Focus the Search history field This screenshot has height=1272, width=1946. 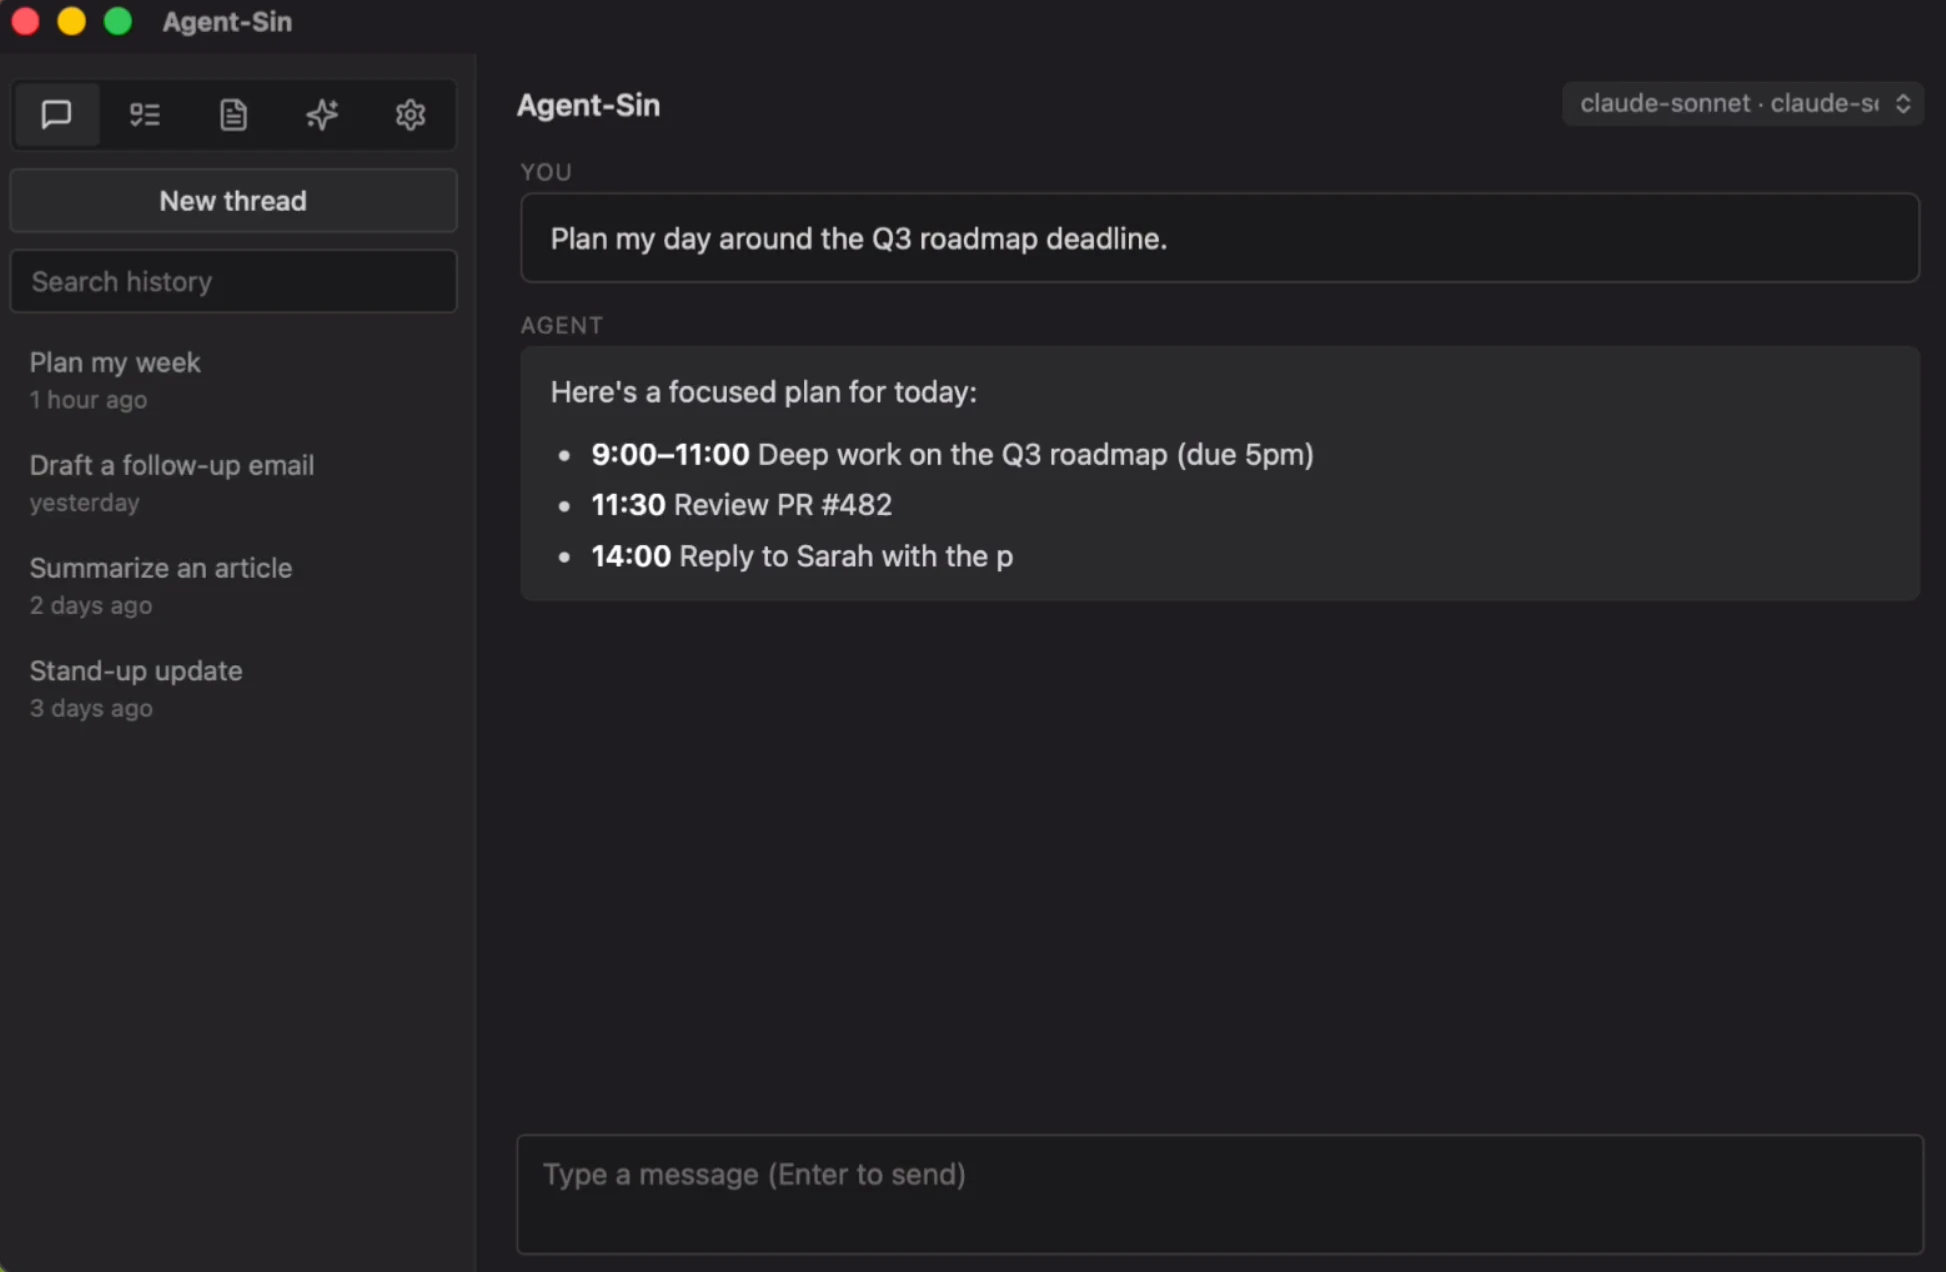click(x=233, y=282)
